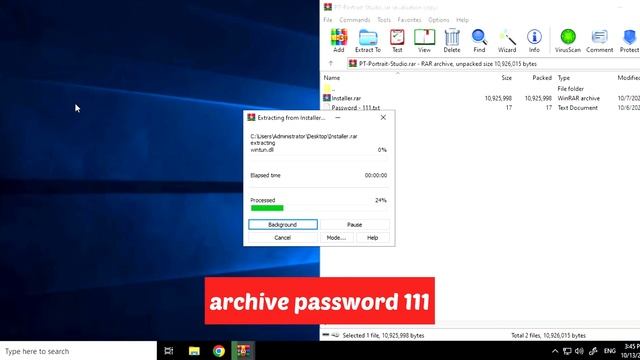Open the File menu in WinRAR
The width and height of the screenshot is (640, 360).
(328, 20)
